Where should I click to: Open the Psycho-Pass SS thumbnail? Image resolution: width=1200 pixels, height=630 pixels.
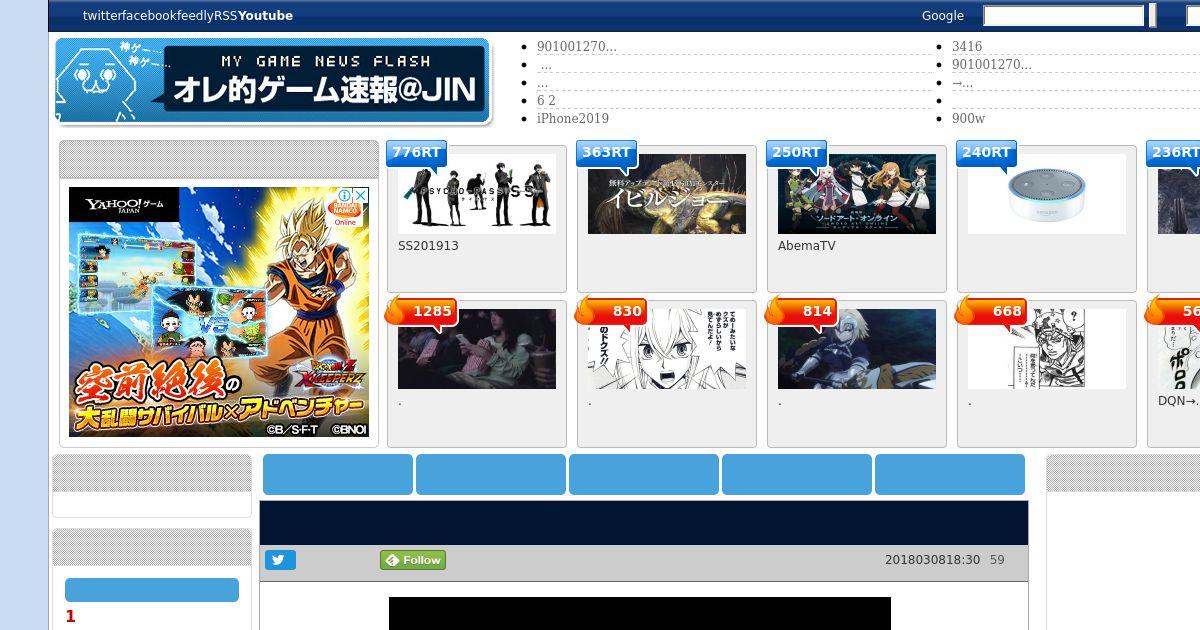[477, 194]
